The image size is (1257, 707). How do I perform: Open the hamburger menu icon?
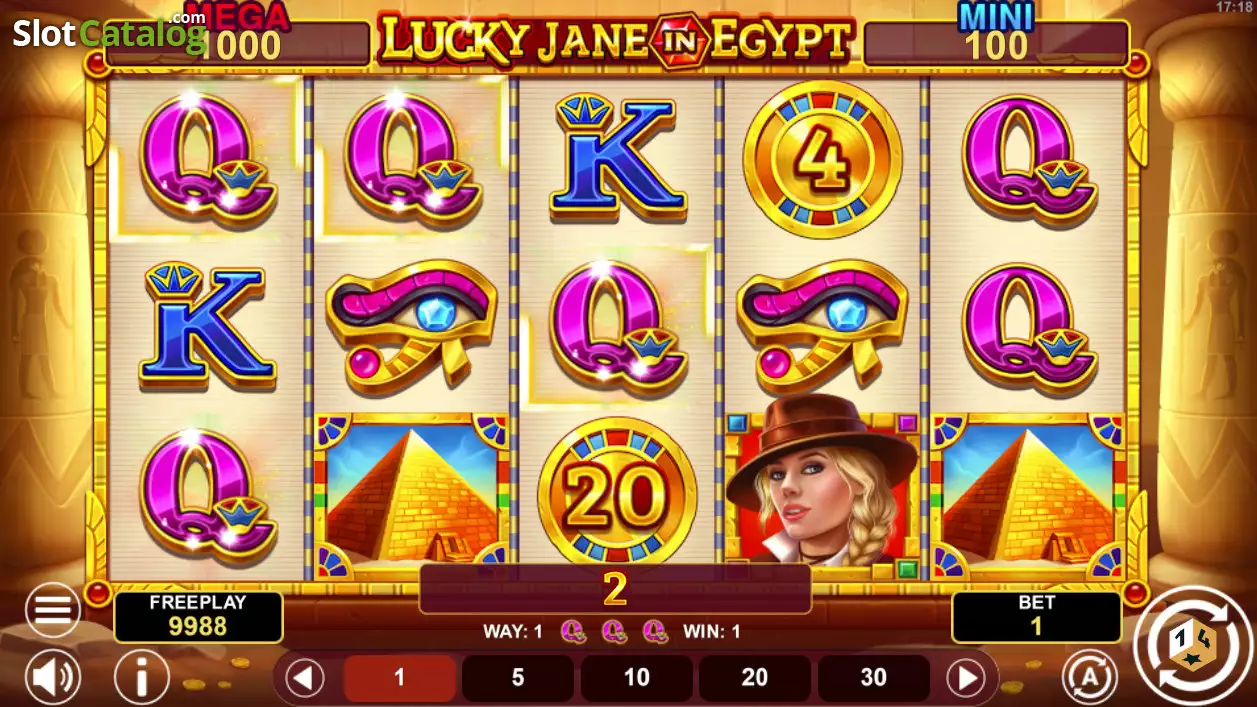pos(52,610)
